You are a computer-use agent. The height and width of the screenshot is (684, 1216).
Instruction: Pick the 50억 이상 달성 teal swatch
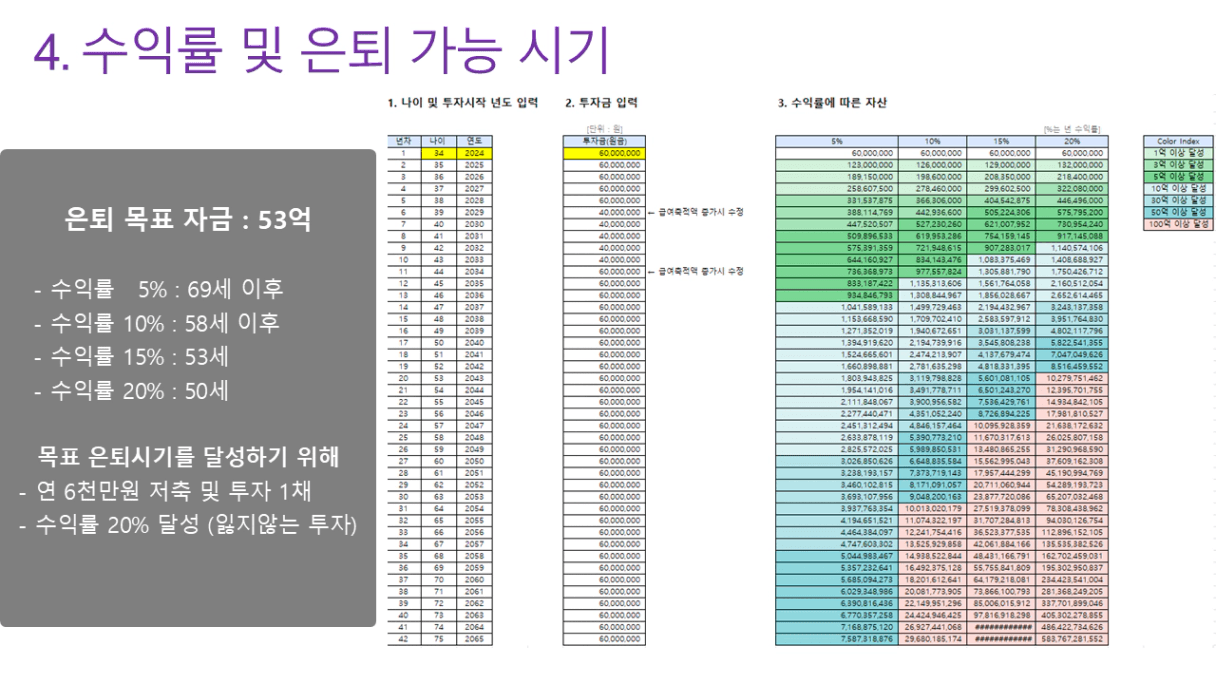coord(1177,213)
